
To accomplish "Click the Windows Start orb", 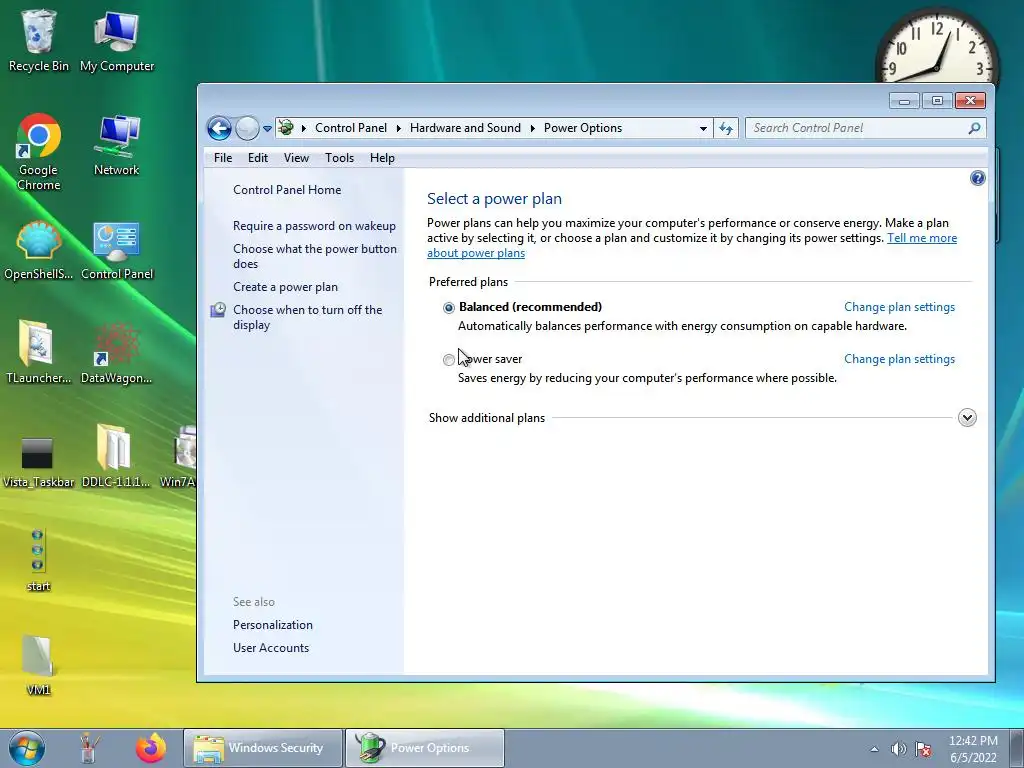I will [27, 748].
